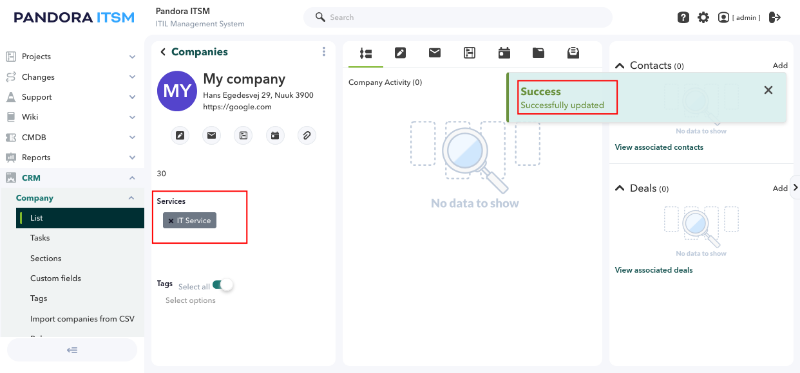
Task: Open the Tags submenu item in sidebar
Action: (39, 298)
